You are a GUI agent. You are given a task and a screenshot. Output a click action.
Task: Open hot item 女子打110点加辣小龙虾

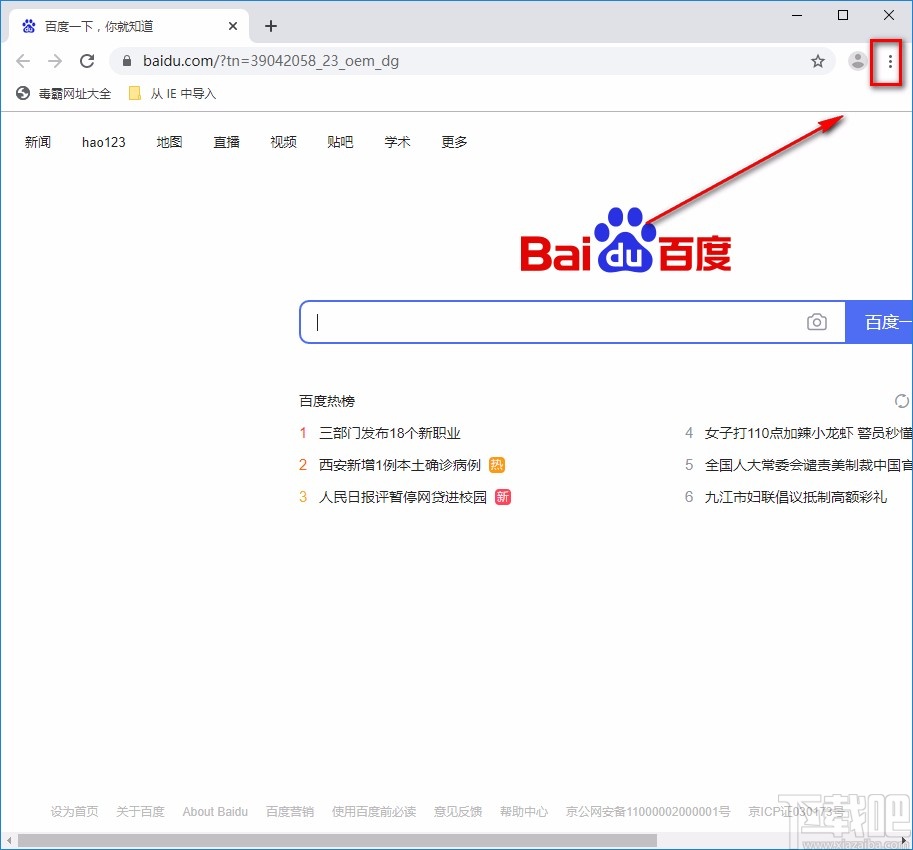click(808, 433)
